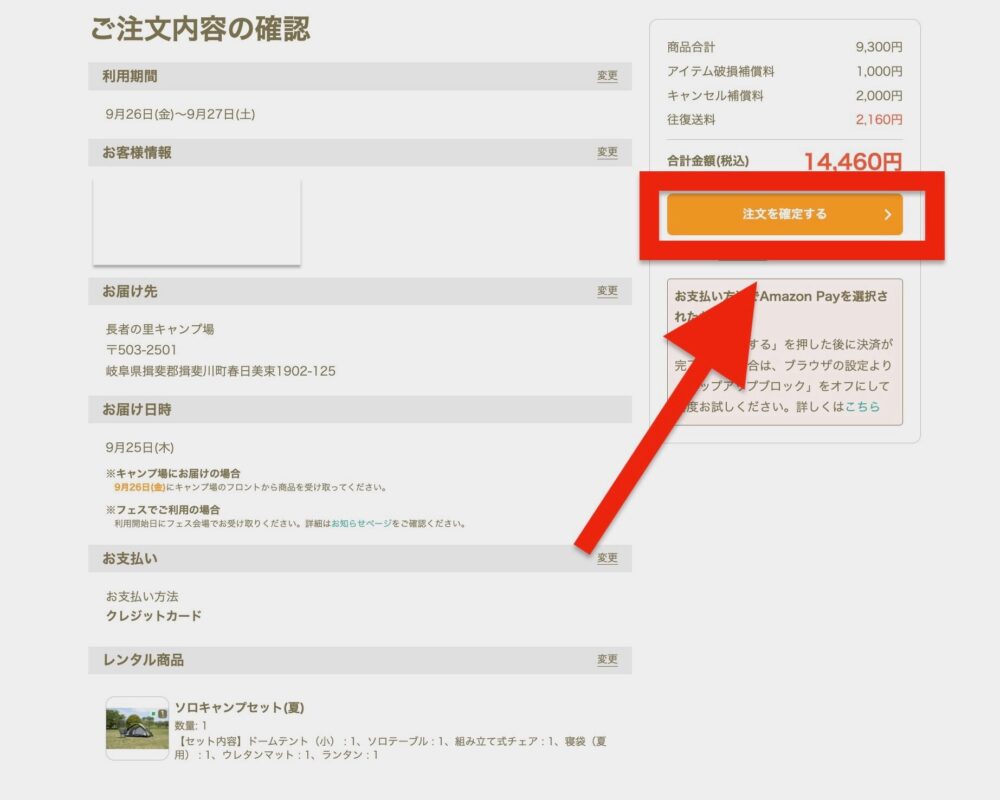
Task: Click the こちら link in Amazon Pay notice
Action: click(x=862, y=407)
